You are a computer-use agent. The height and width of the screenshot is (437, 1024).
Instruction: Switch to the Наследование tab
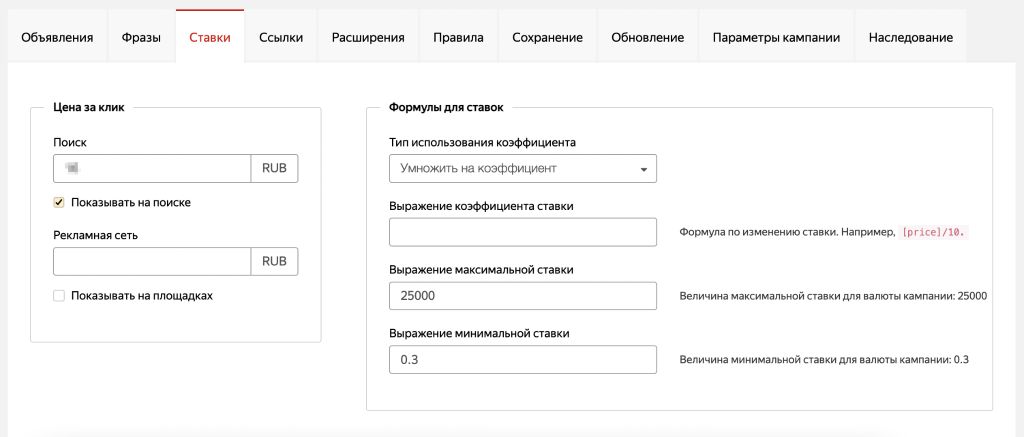click(910, 37)
